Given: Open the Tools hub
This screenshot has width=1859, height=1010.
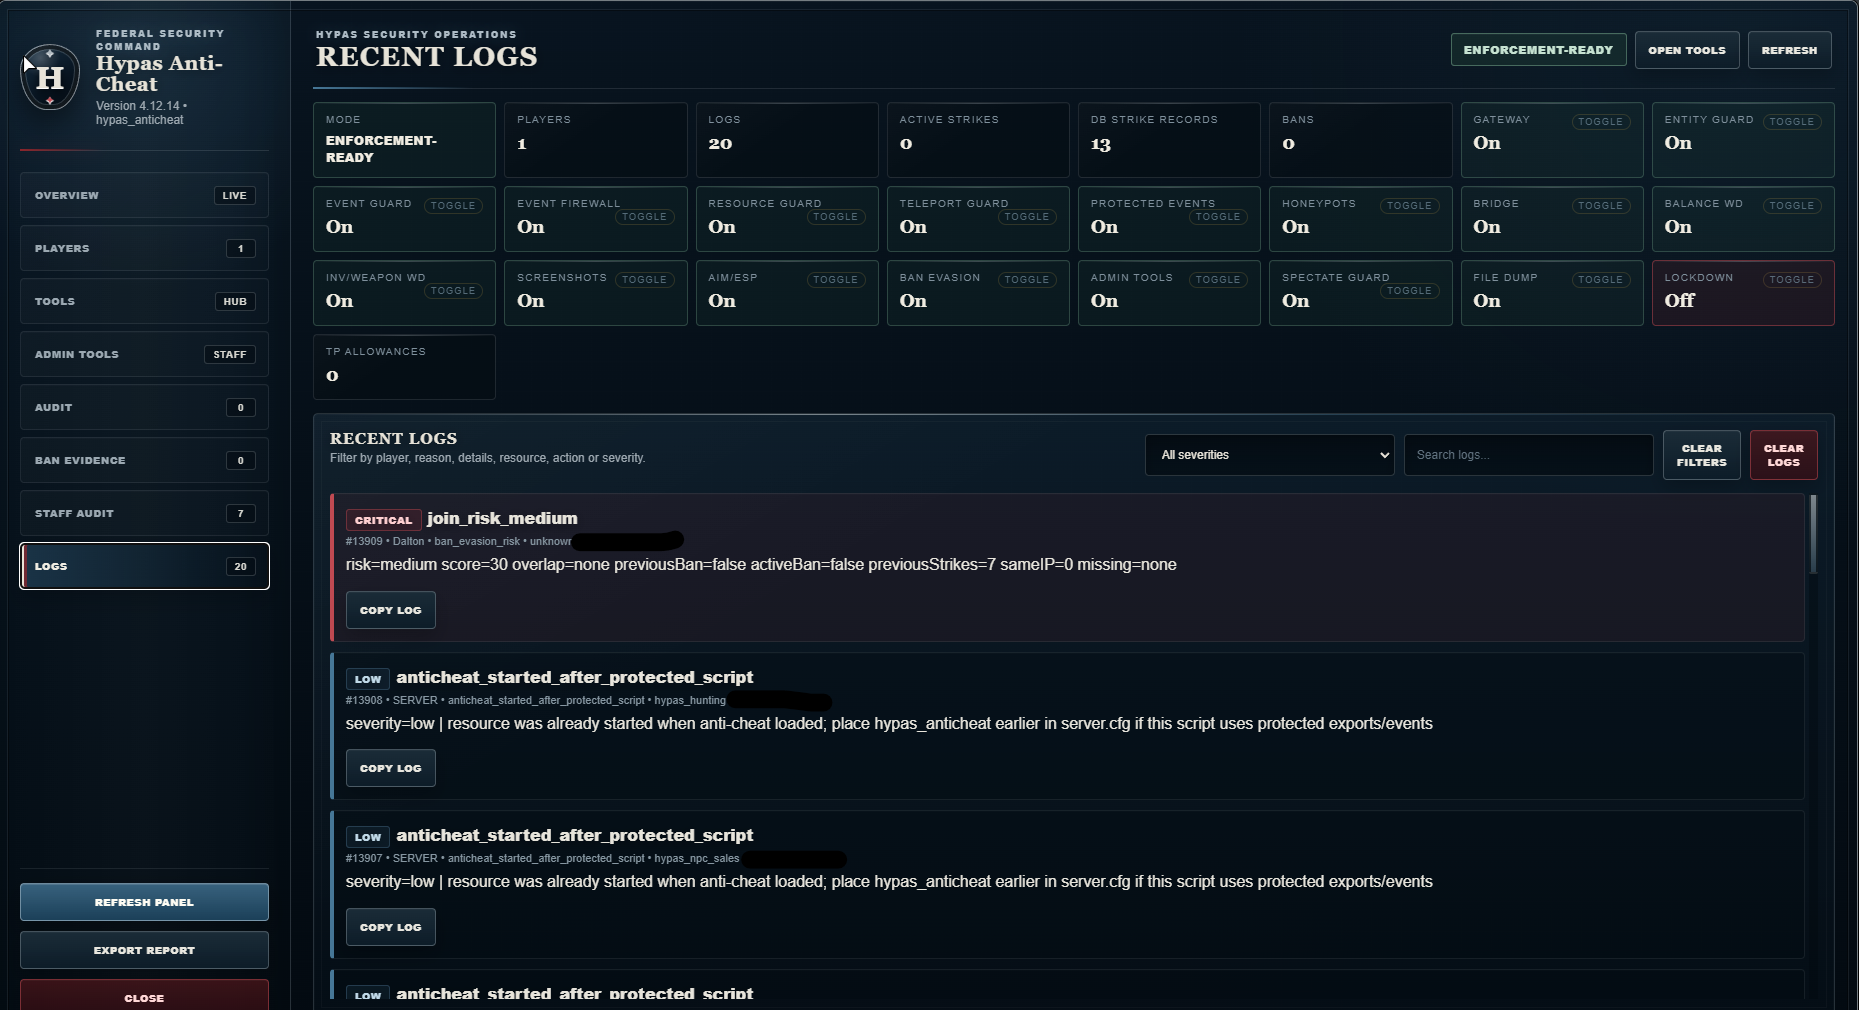Looking at the screenshot, I should (x=144, y=301).
